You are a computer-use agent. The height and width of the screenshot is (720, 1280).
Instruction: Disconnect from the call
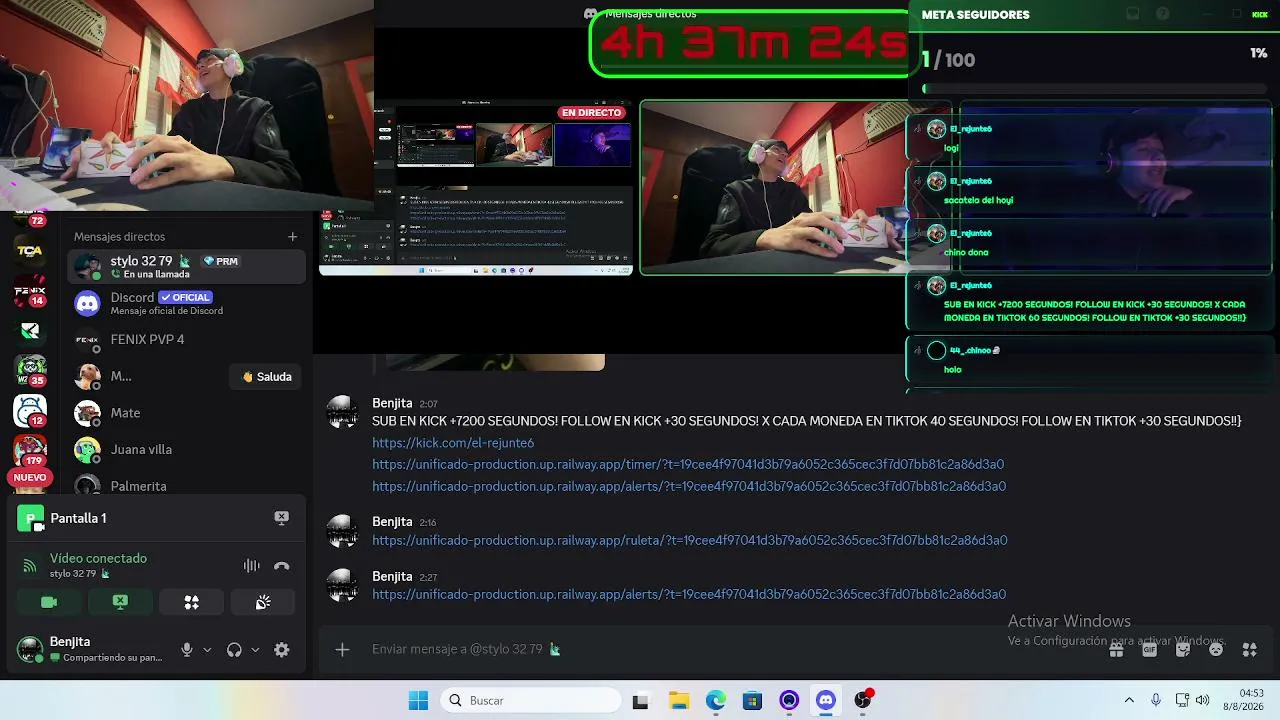click(x=282, y=566)
